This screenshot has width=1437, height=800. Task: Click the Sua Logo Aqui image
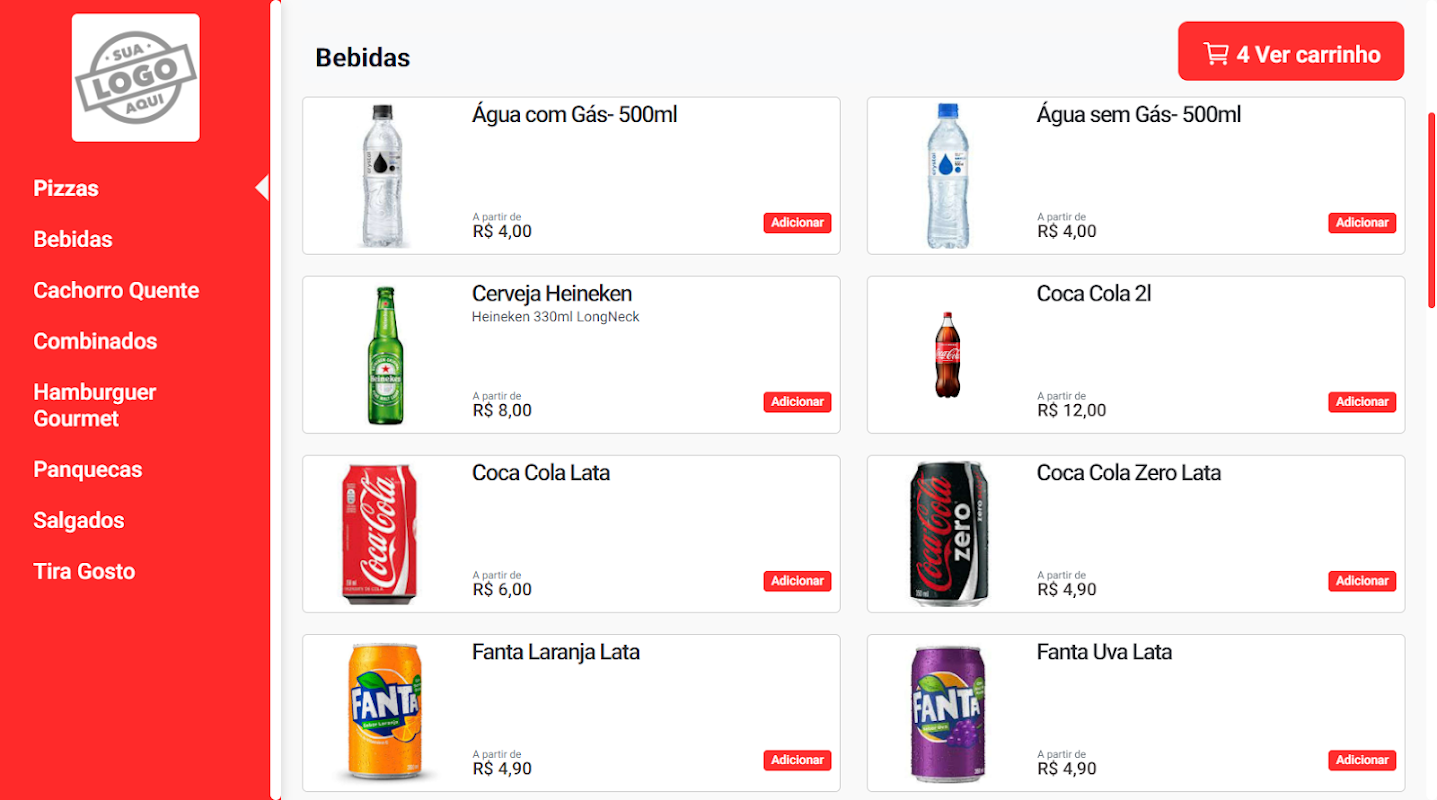135,78
